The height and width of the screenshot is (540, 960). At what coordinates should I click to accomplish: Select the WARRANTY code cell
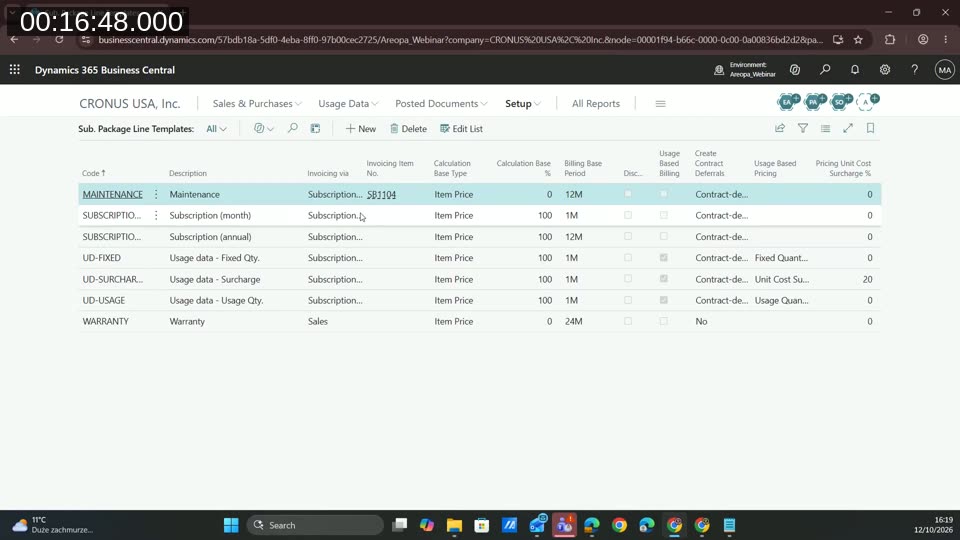tap(106, 321)
